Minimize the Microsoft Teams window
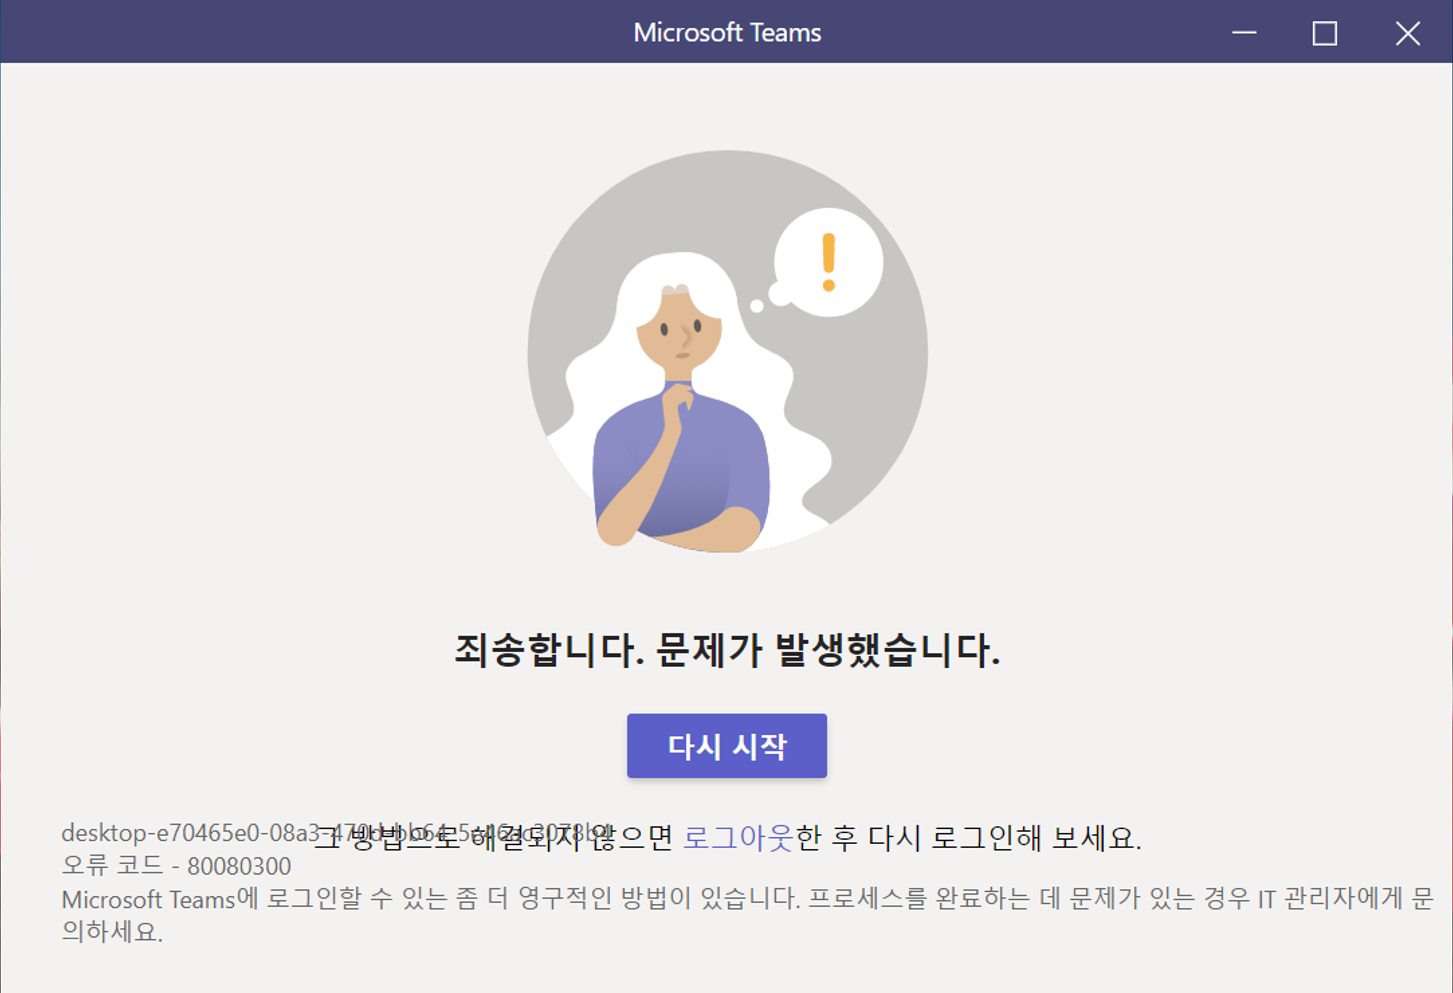This screenshot has height=993, width=1453. (1244, 32)
